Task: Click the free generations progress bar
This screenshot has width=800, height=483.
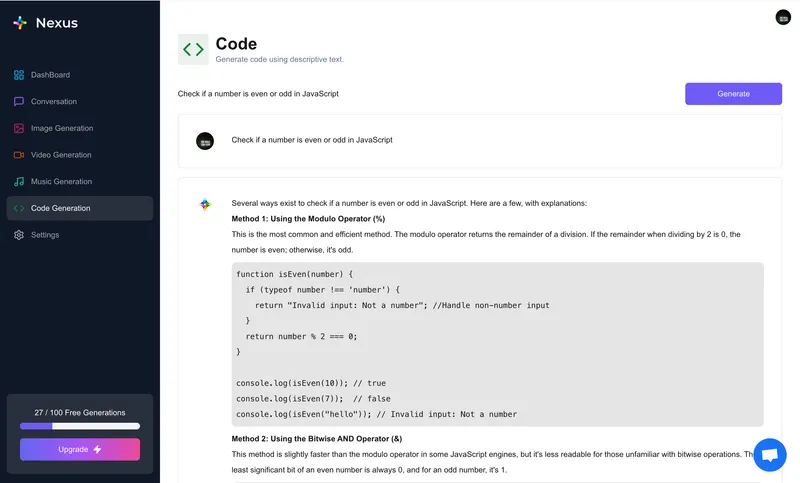Action: [x=80, y=426]
